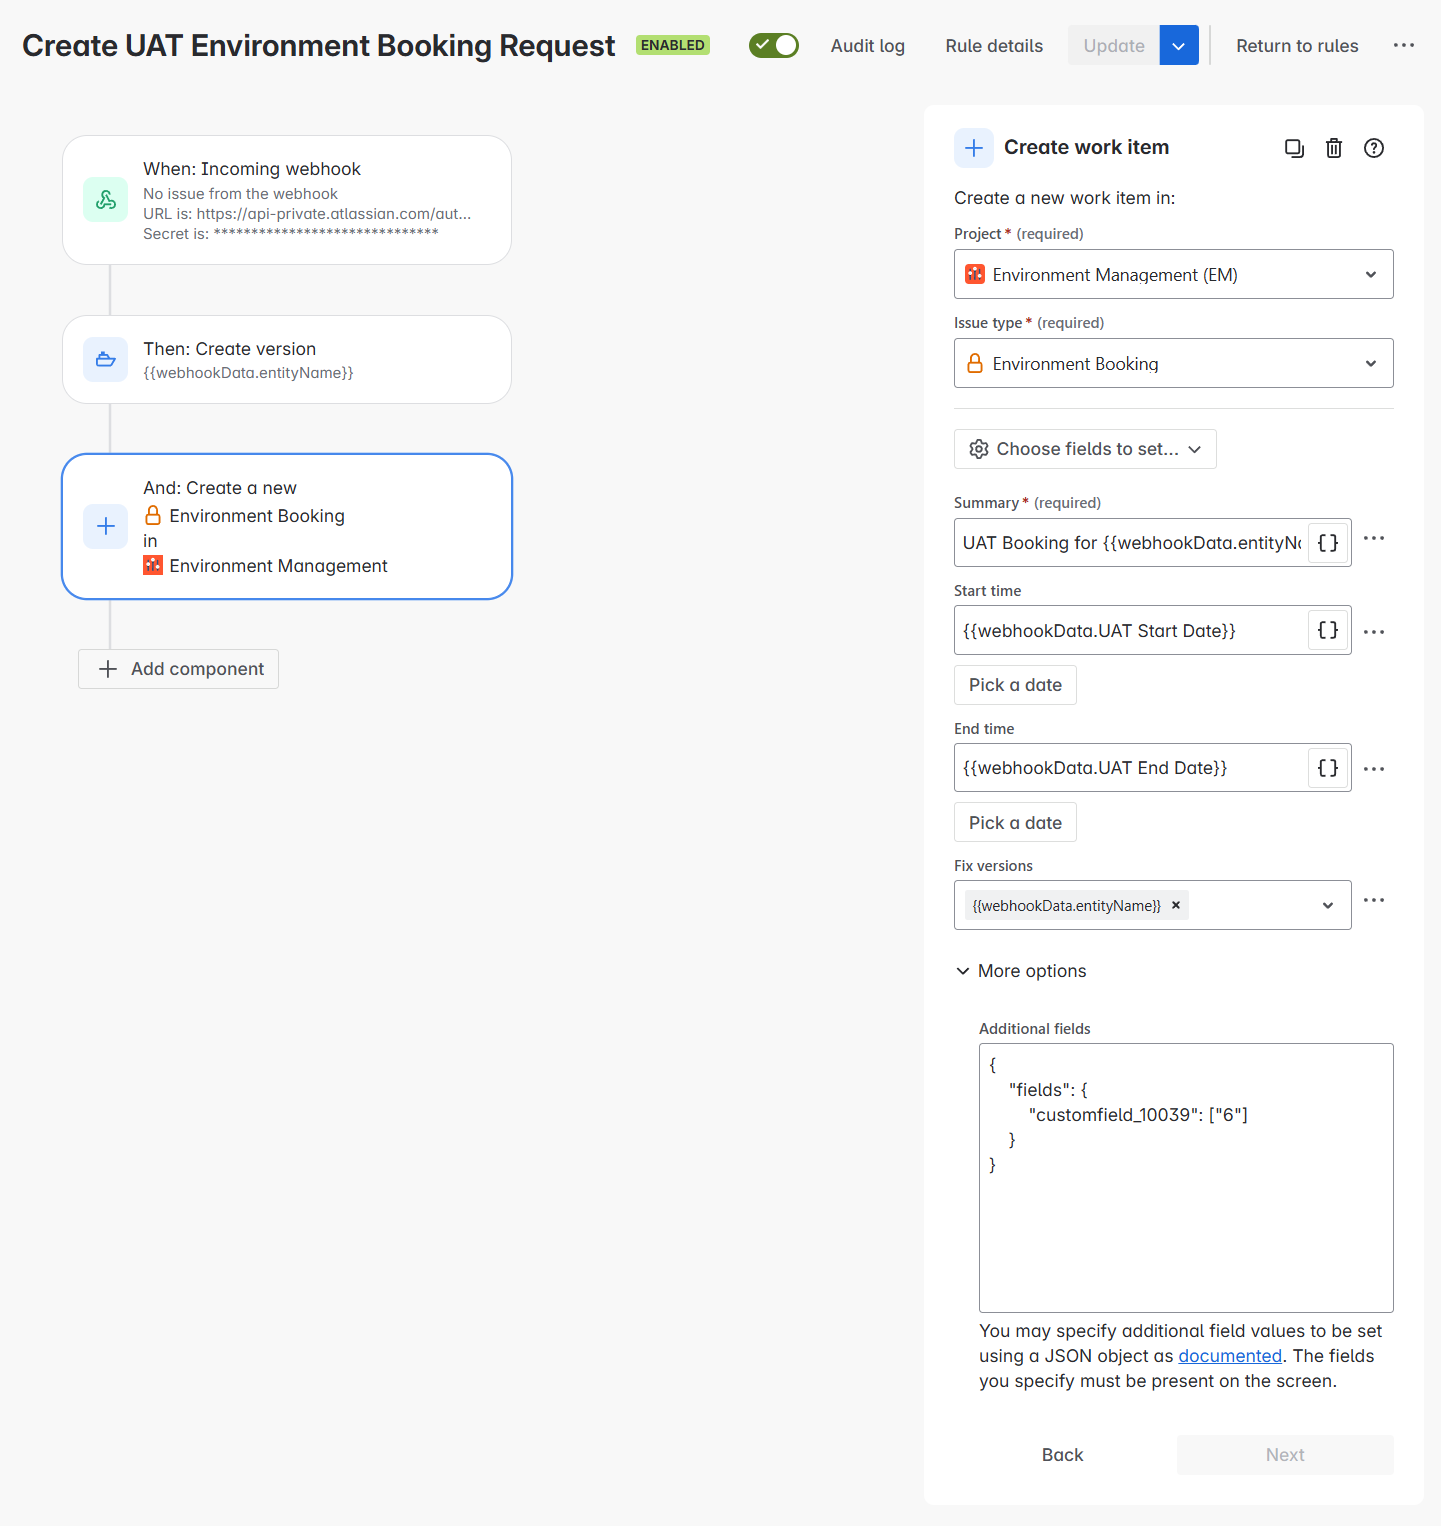Open Rule details
This screenshot has height=1526, width=1441.
[x=994, y=46]
